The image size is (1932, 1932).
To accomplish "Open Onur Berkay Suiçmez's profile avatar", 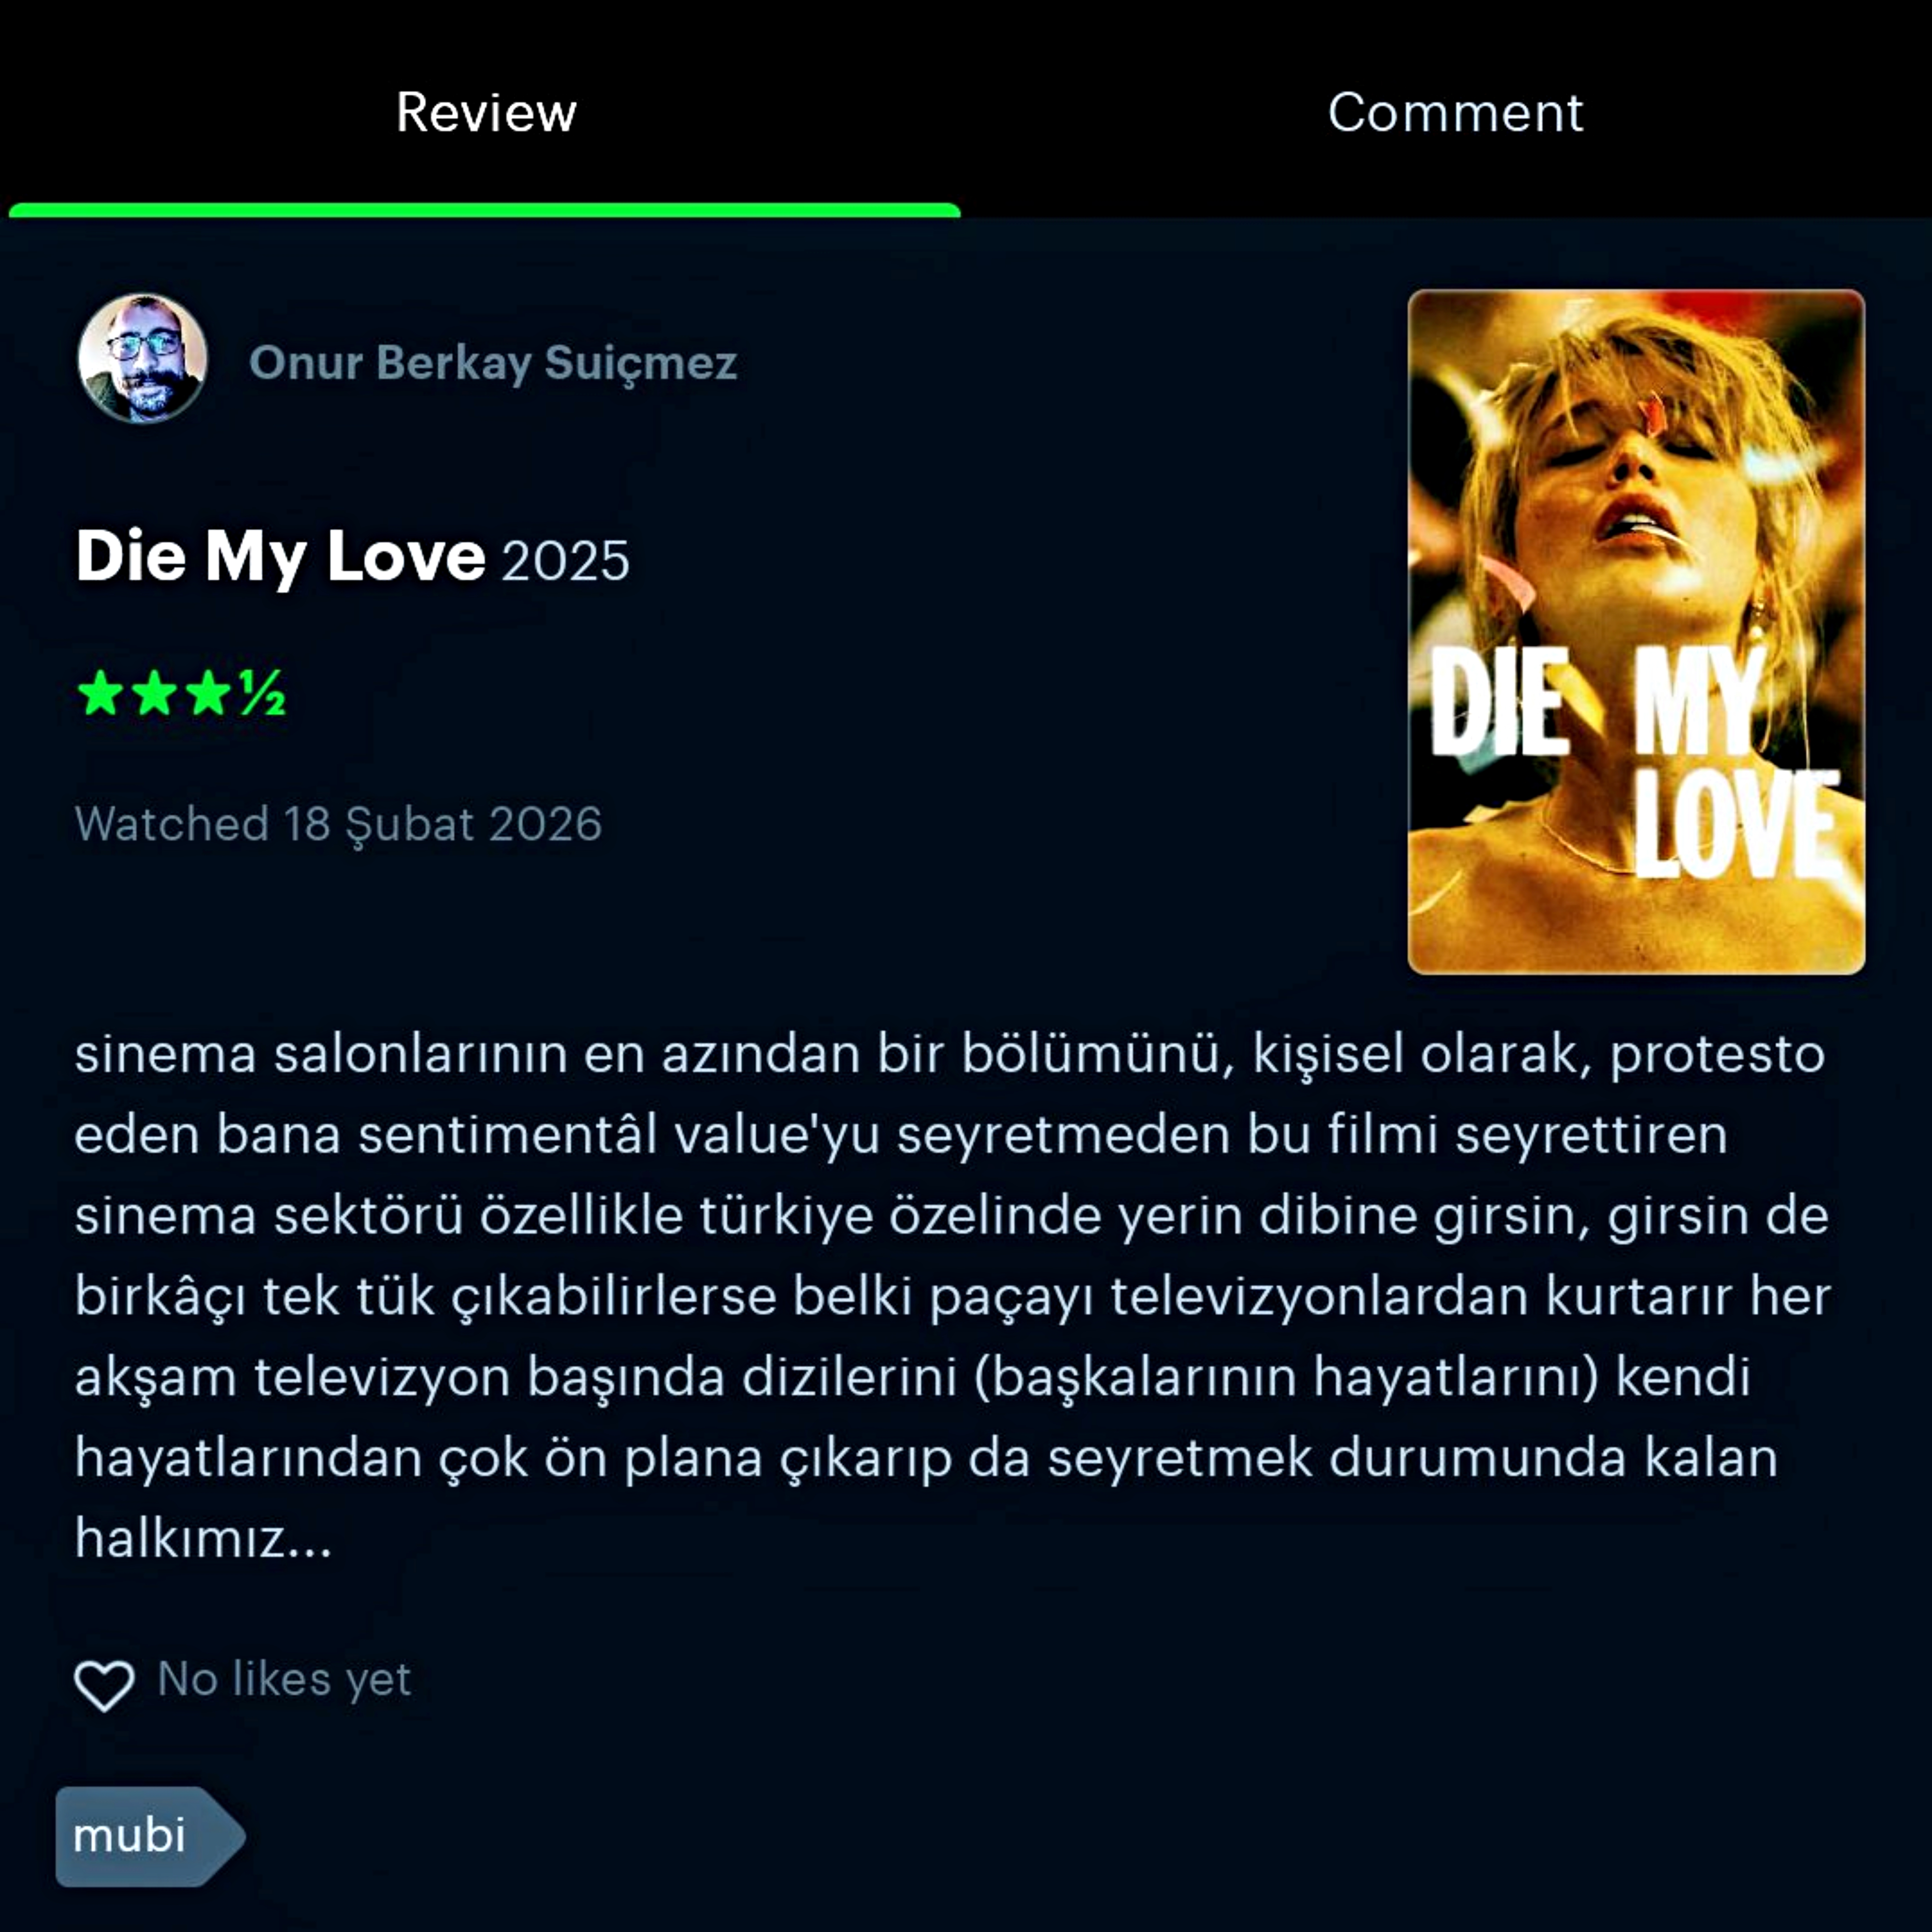I will [143, 358].
